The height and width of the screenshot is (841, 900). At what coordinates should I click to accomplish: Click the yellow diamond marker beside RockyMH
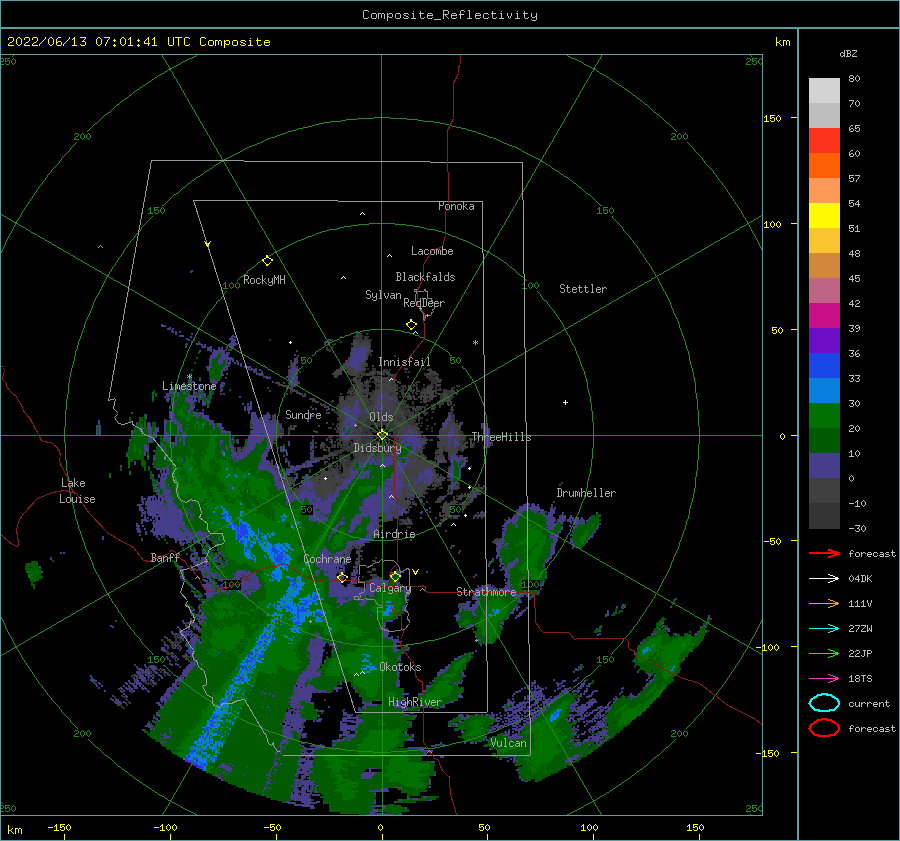click(267, 261)
